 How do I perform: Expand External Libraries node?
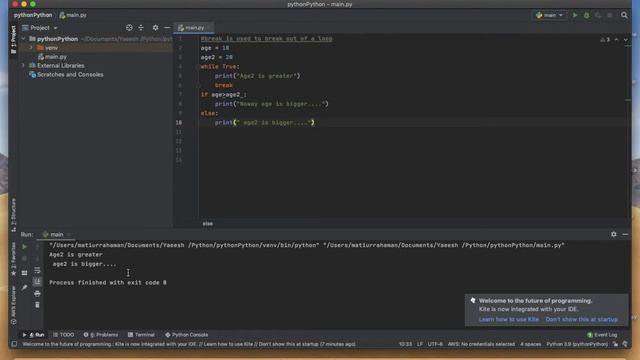23,65
